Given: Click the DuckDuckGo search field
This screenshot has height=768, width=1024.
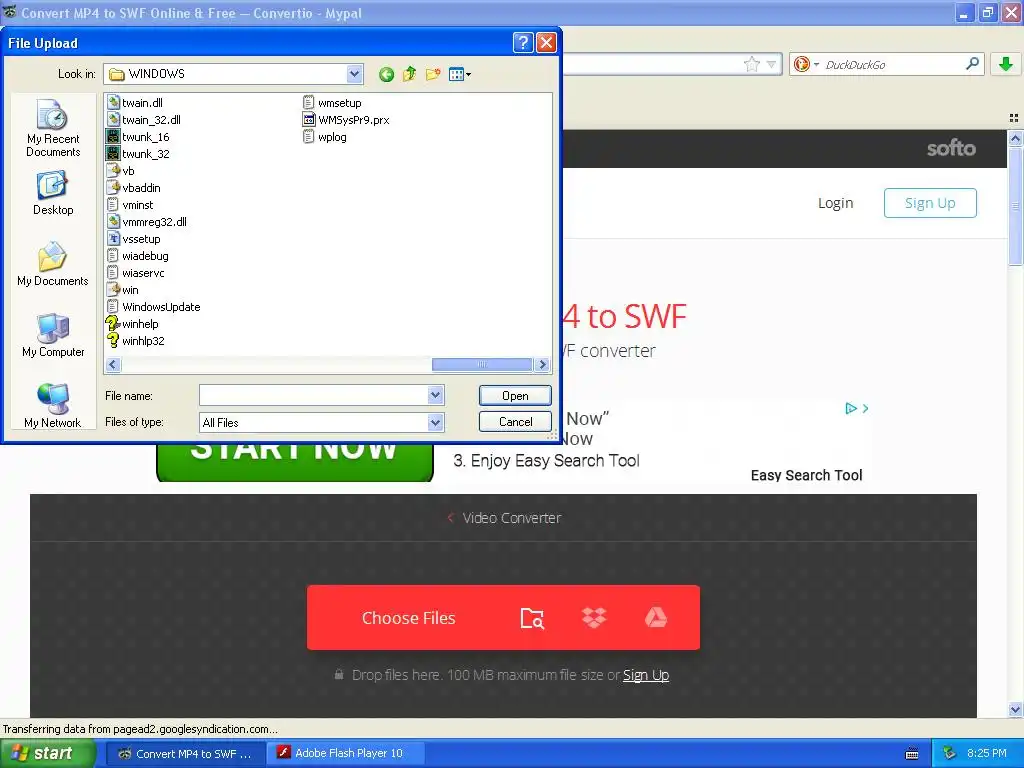Looking at the screenshot, I should 892,64.
